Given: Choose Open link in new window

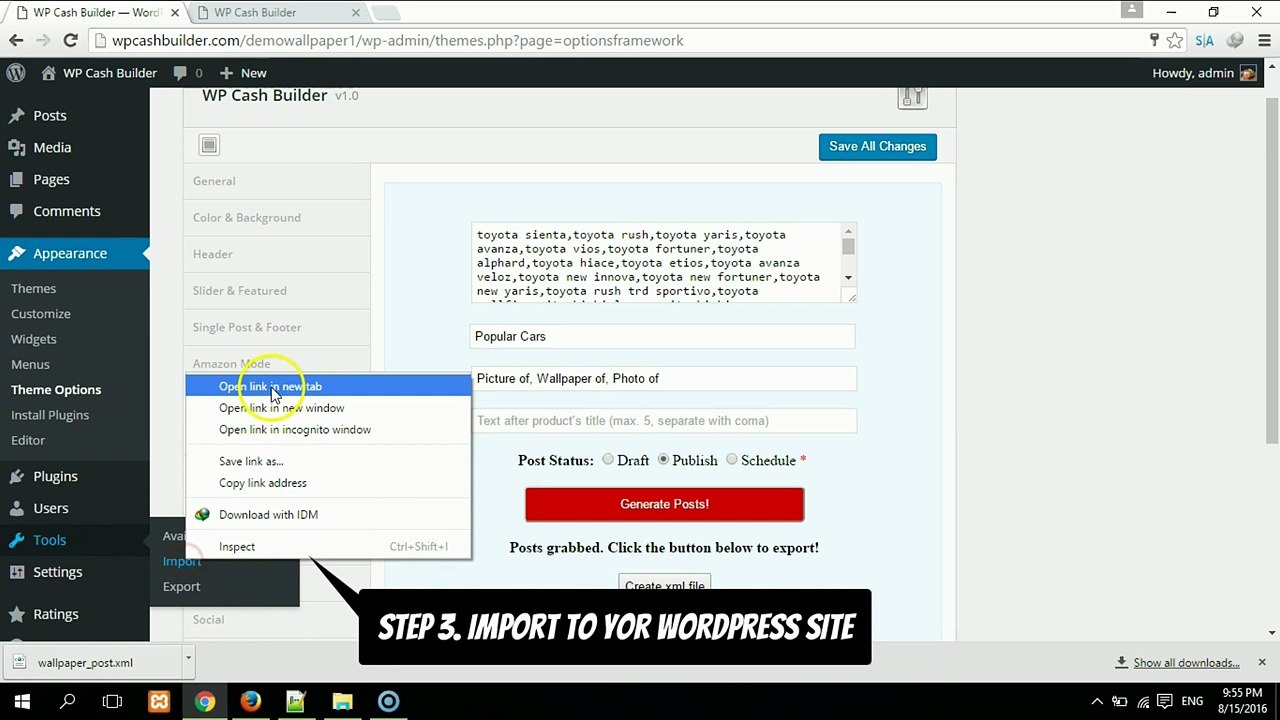Looking at the screenshot, I should click(328, 408).
